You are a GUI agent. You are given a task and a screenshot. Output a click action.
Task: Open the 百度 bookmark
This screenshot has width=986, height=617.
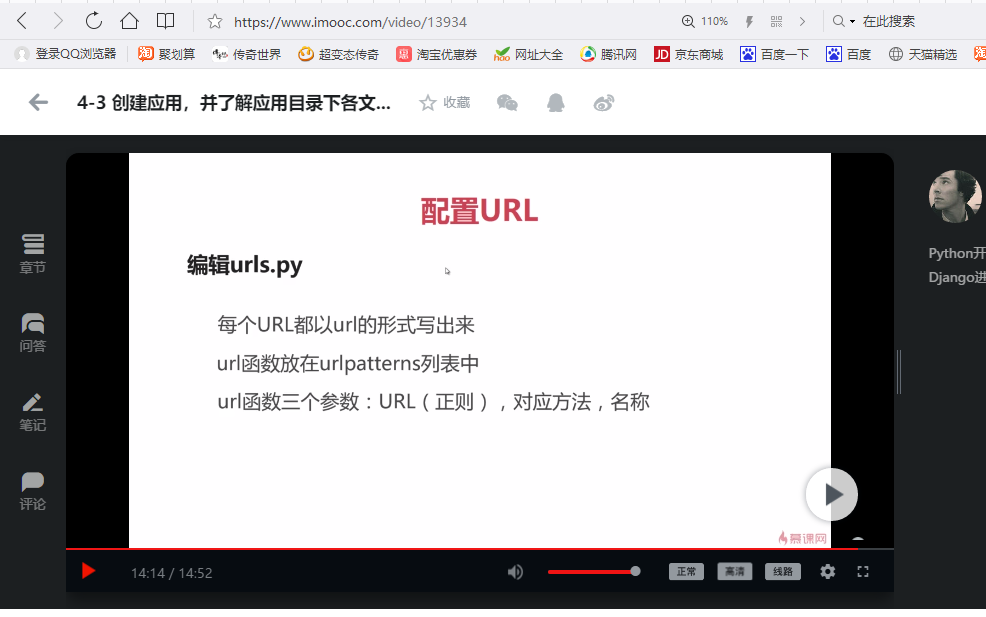pyautogui.click(x=848, y=54)
